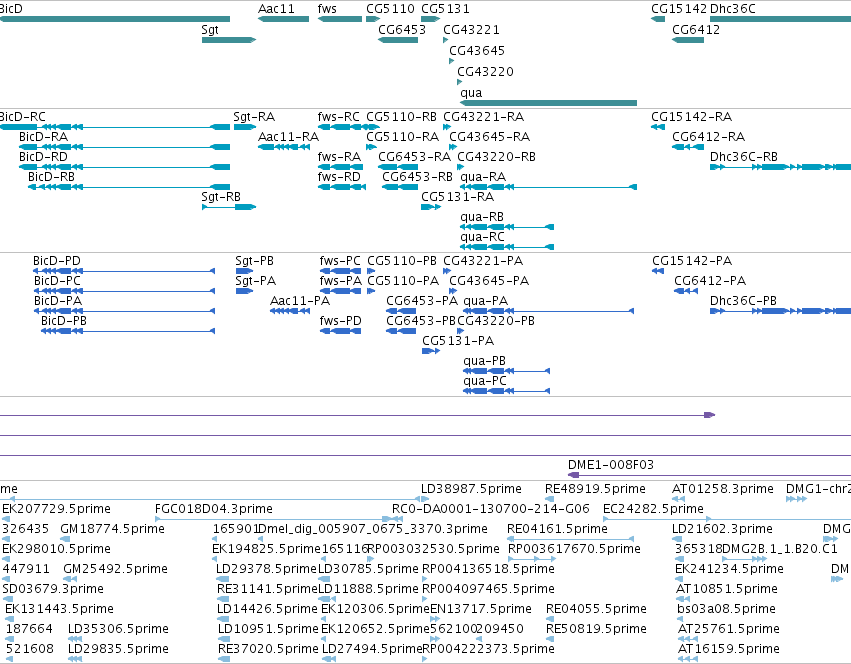Open transcript CG5131-RA
851x664 pixels.
(458, 197)
